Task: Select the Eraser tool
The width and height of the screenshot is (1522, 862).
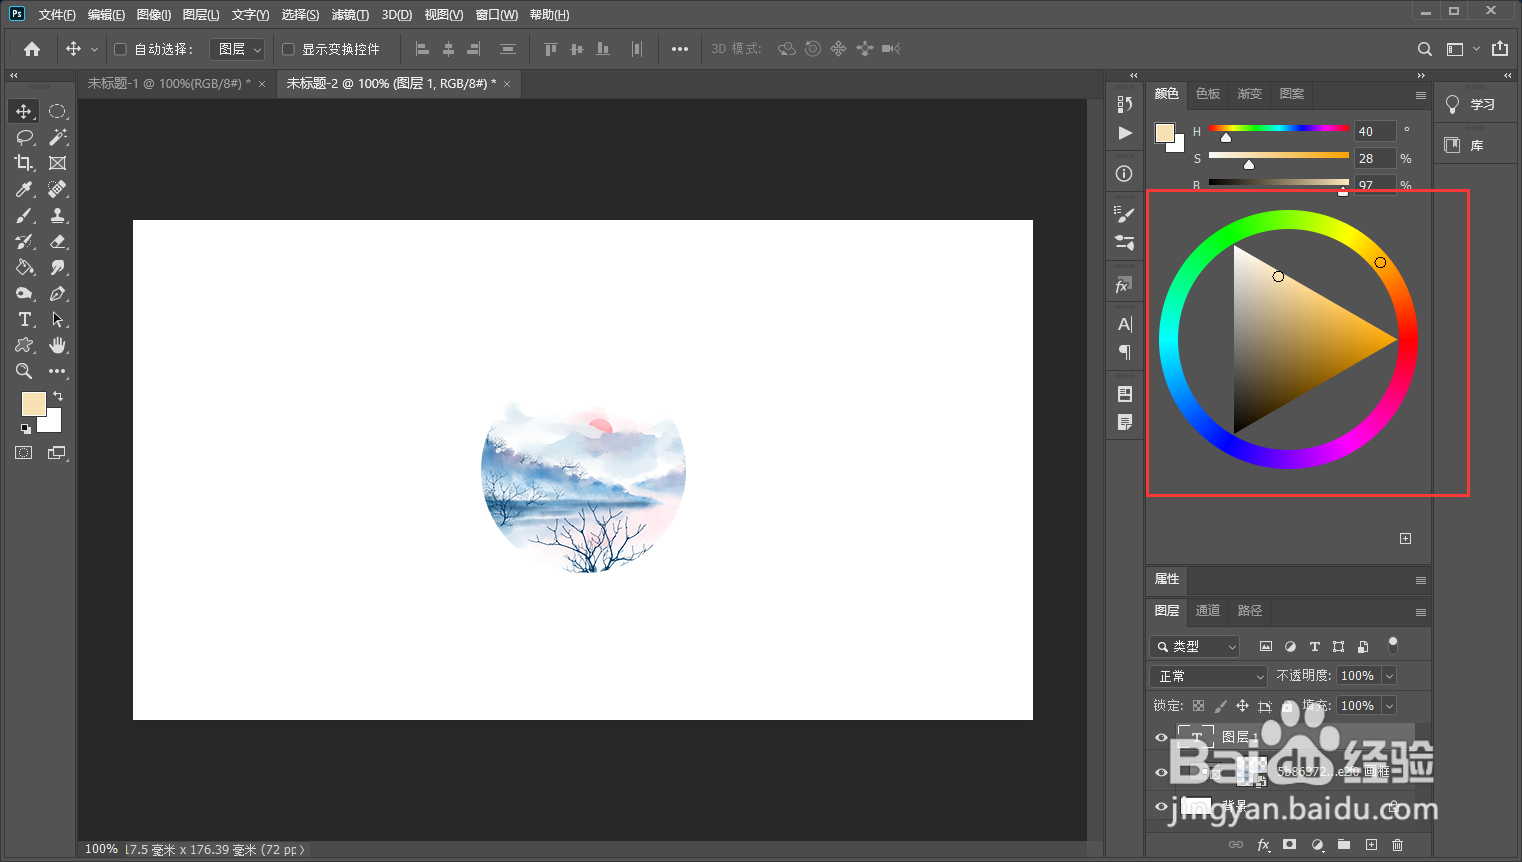Action: point(58,241)
